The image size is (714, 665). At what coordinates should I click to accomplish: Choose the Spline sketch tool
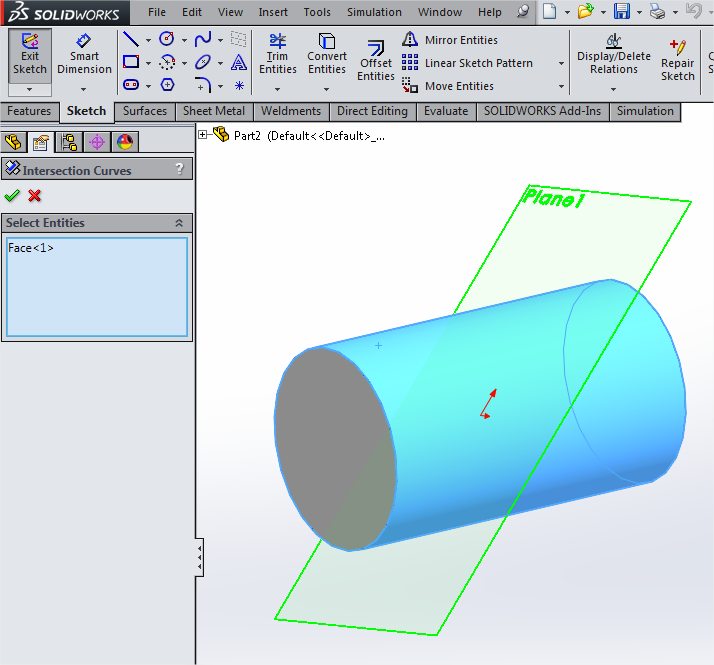(203, 40)
